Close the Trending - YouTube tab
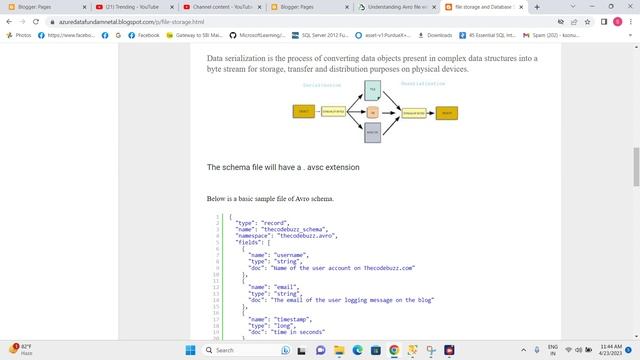The image size is (640, 360). [x=172, y=7]
